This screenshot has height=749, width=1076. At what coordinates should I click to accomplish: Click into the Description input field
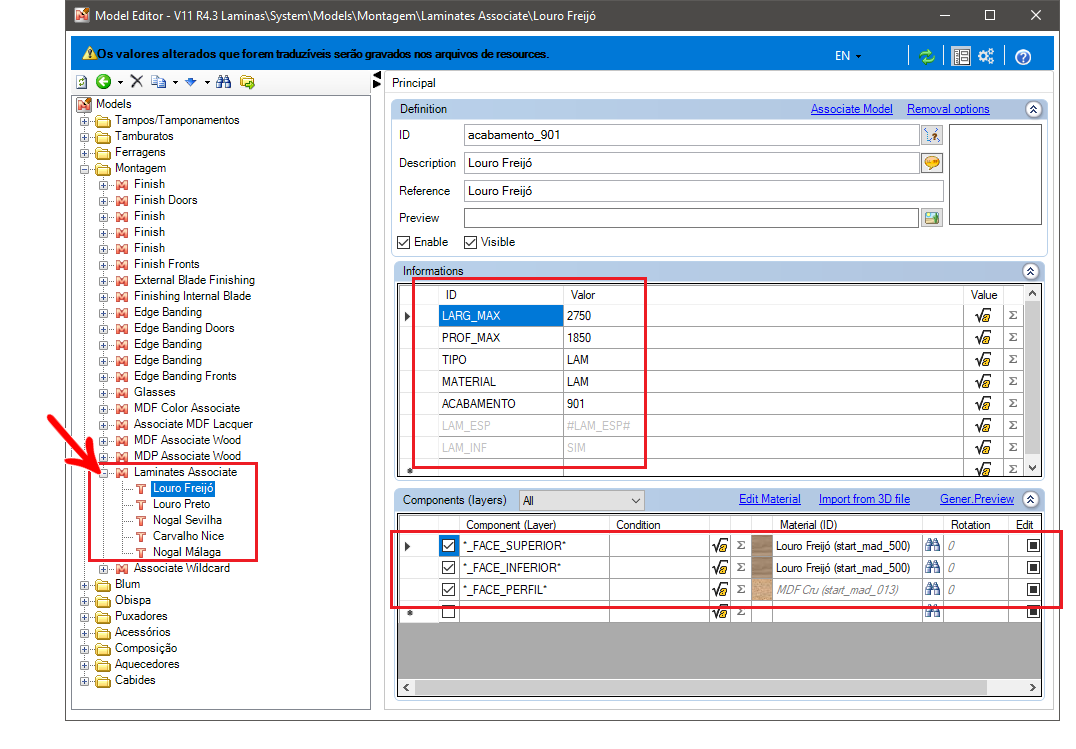click(x=692, y=163)
